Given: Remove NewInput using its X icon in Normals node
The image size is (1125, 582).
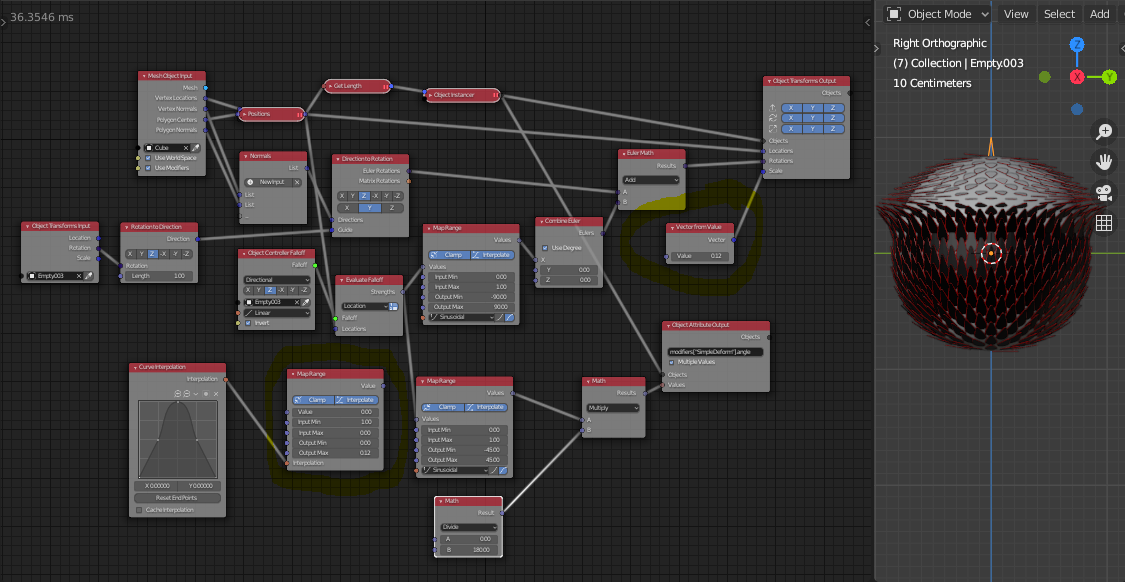Looking at the screenshot, I should 297,183.
